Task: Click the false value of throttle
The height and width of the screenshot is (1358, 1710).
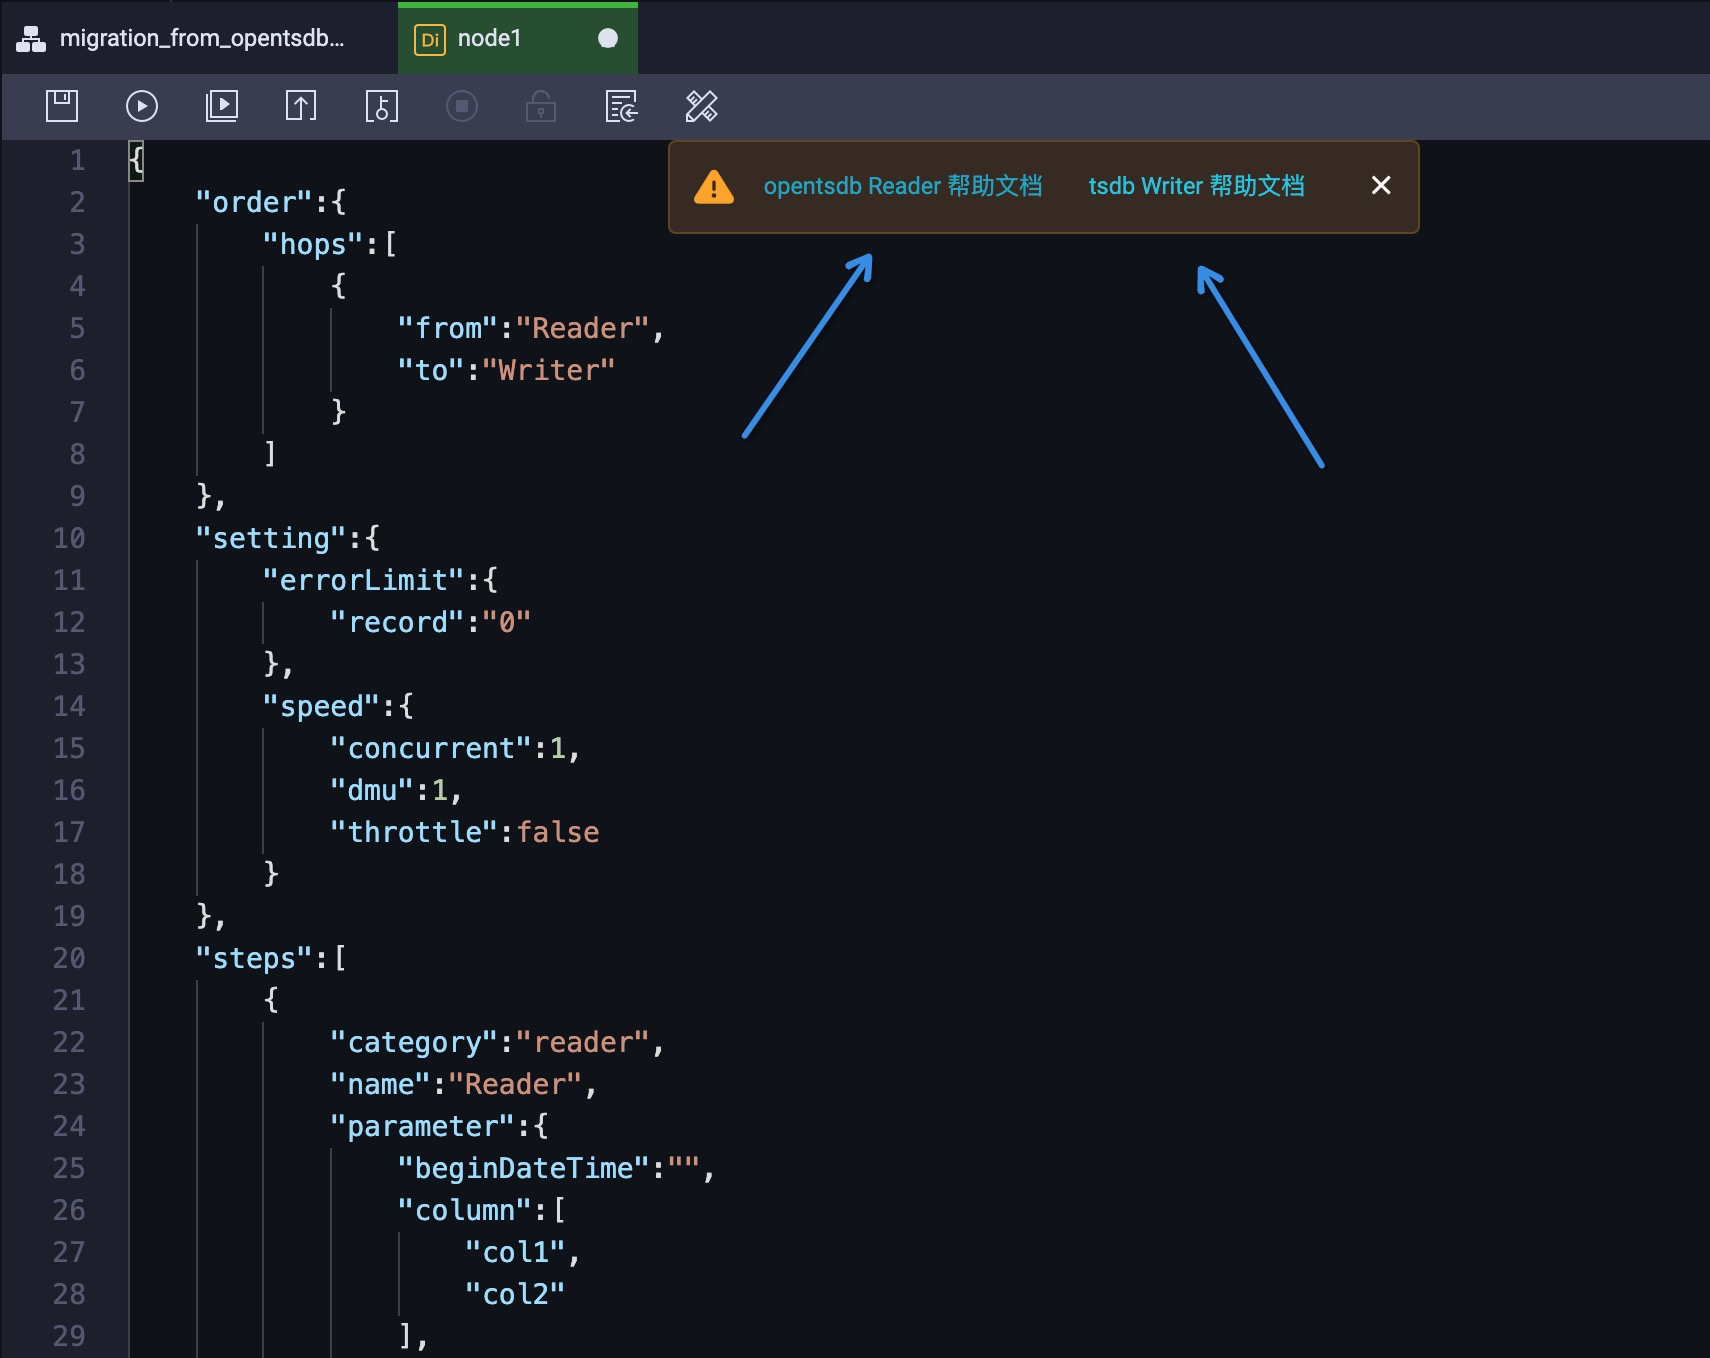Action: pos(558,832)
